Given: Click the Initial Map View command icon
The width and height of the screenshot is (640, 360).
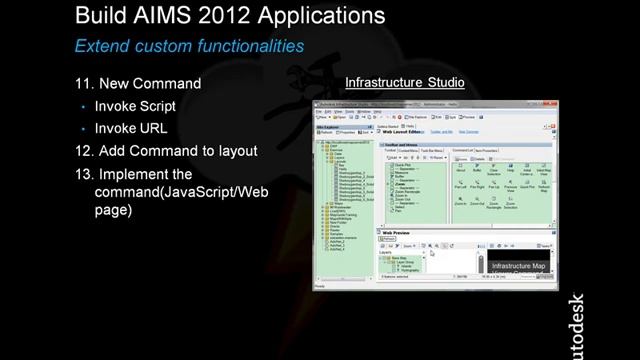Looking at the screenshot, I should (544, 169).
